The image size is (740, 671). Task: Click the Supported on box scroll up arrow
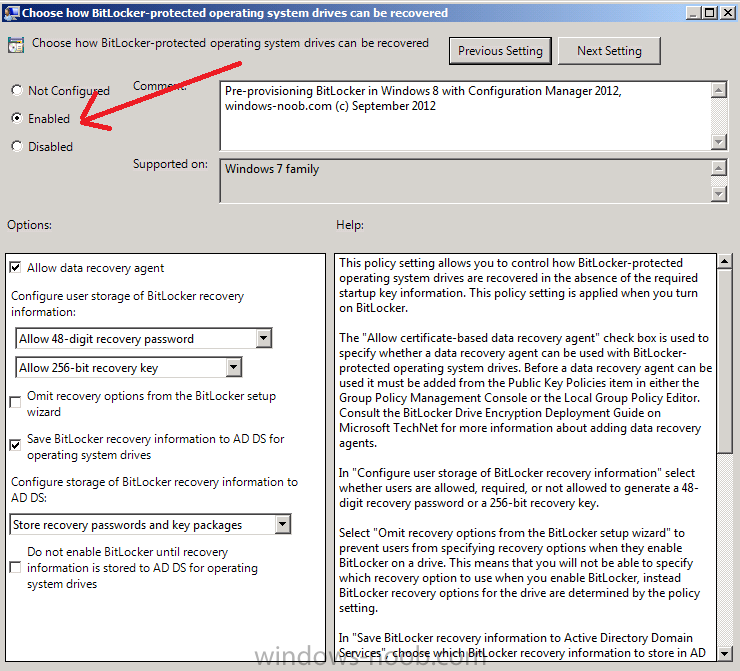pos(718,168)
